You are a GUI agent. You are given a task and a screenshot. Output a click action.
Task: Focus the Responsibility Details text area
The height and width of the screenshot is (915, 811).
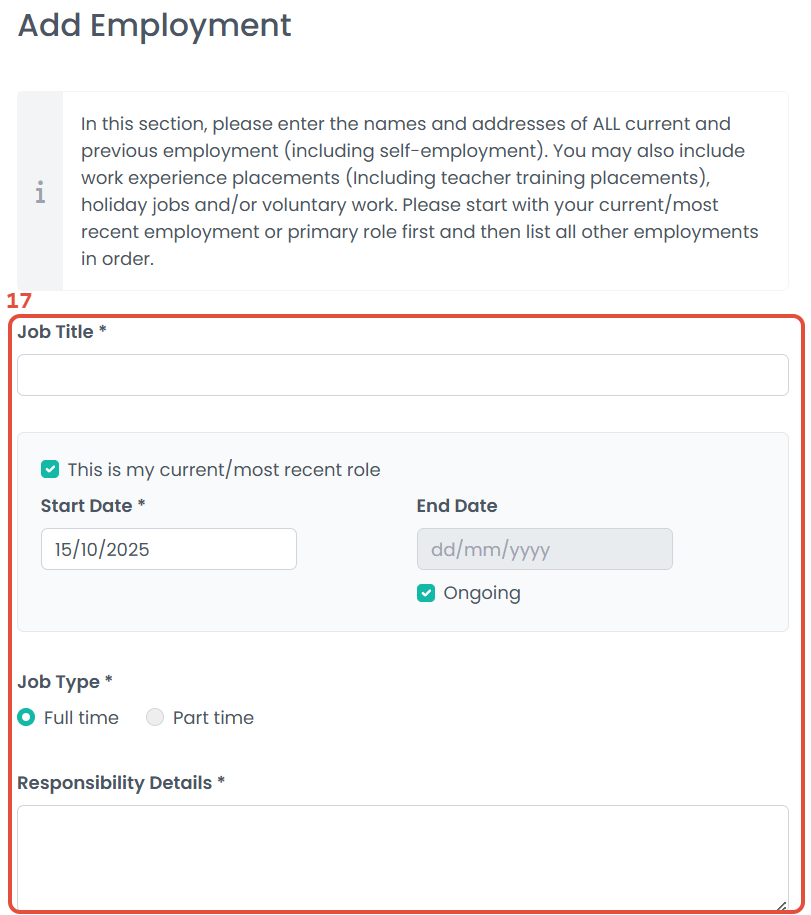pyautogui.click(x=402, y=855)
